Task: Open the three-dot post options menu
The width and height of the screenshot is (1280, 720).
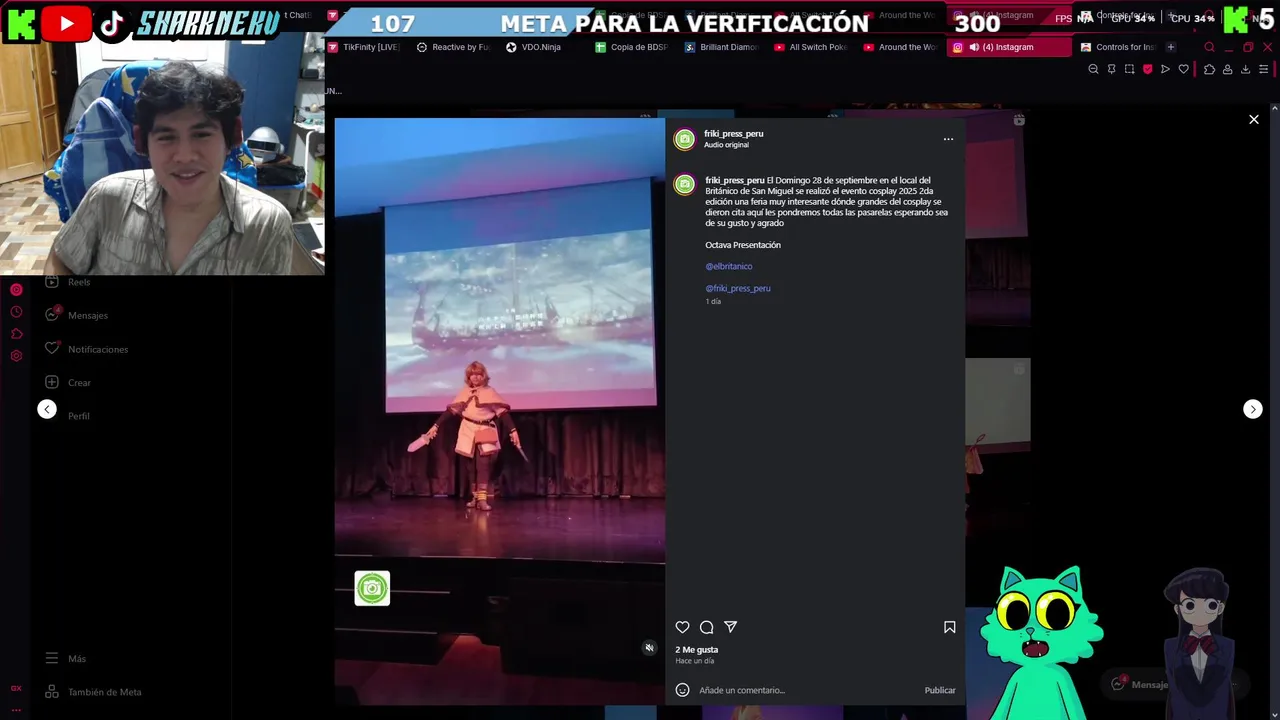Action: [948, 139]
